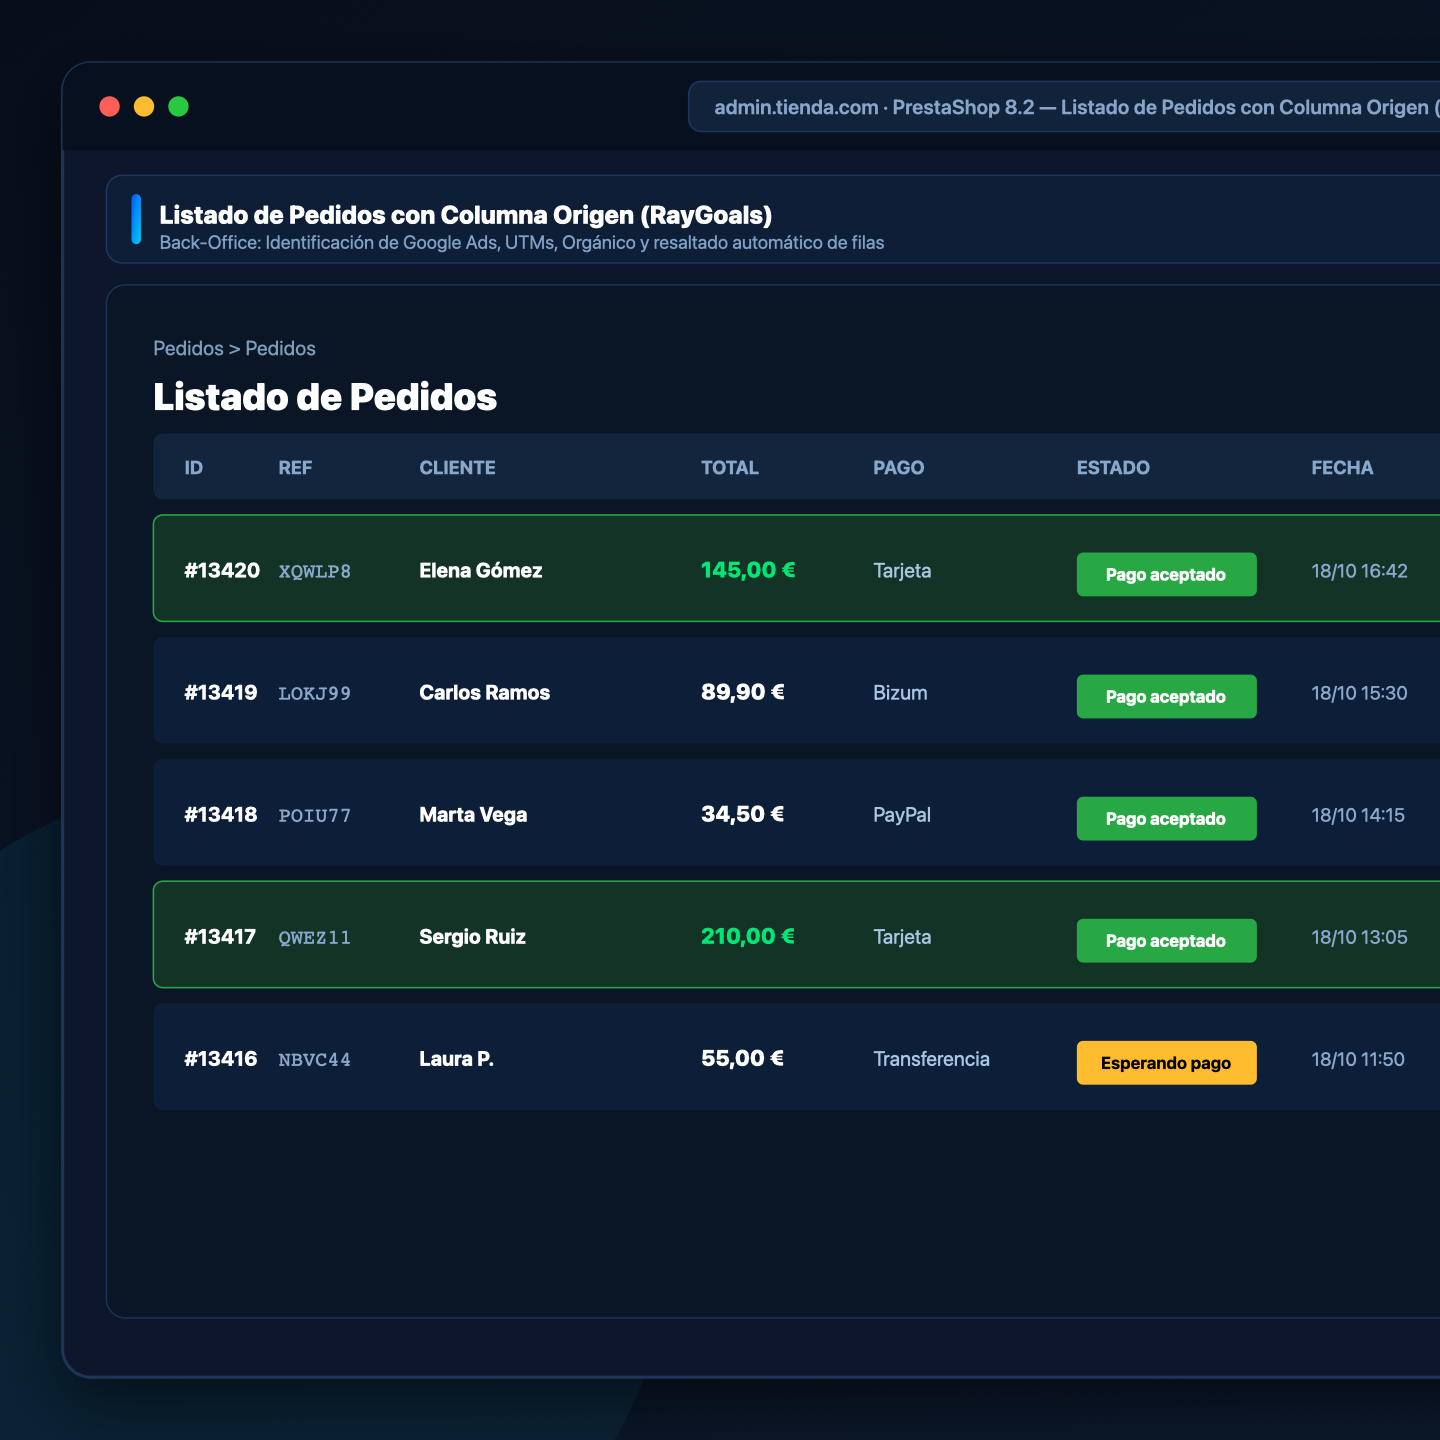The height and width of the screenshot is (1440, 1440).
Task: Select reference NBVC44
Action: (x=315, y=1060)
